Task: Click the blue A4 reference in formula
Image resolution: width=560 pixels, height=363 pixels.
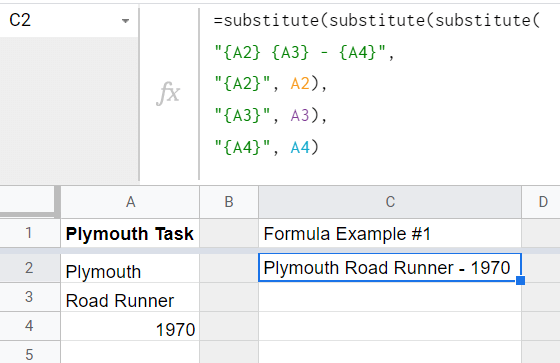Action: point(300,147)
